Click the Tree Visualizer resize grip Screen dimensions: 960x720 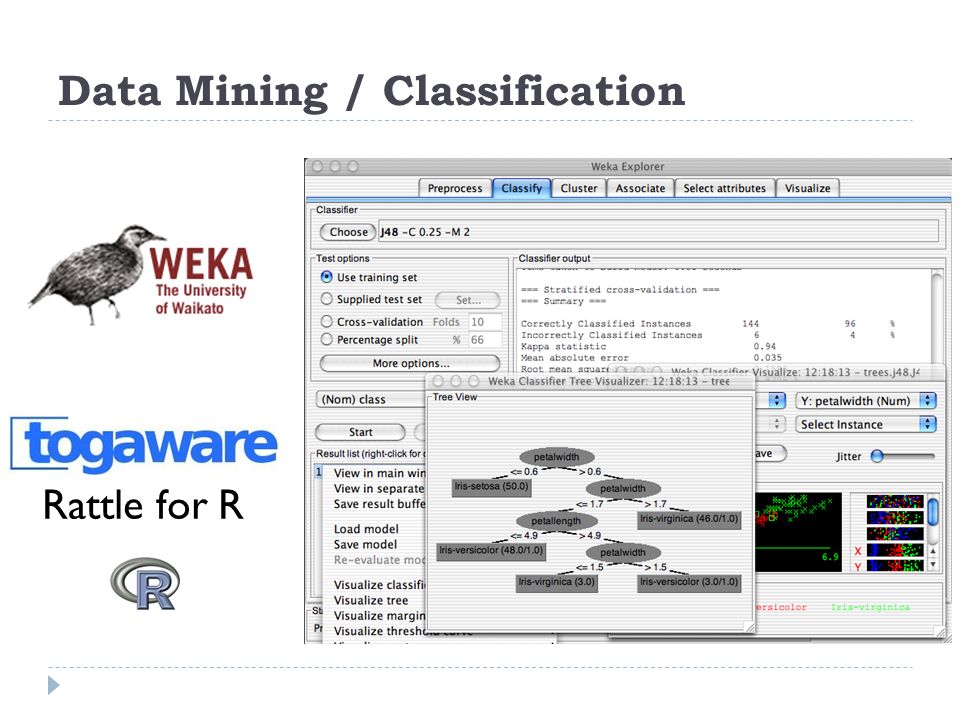click(x=749, y=626)
